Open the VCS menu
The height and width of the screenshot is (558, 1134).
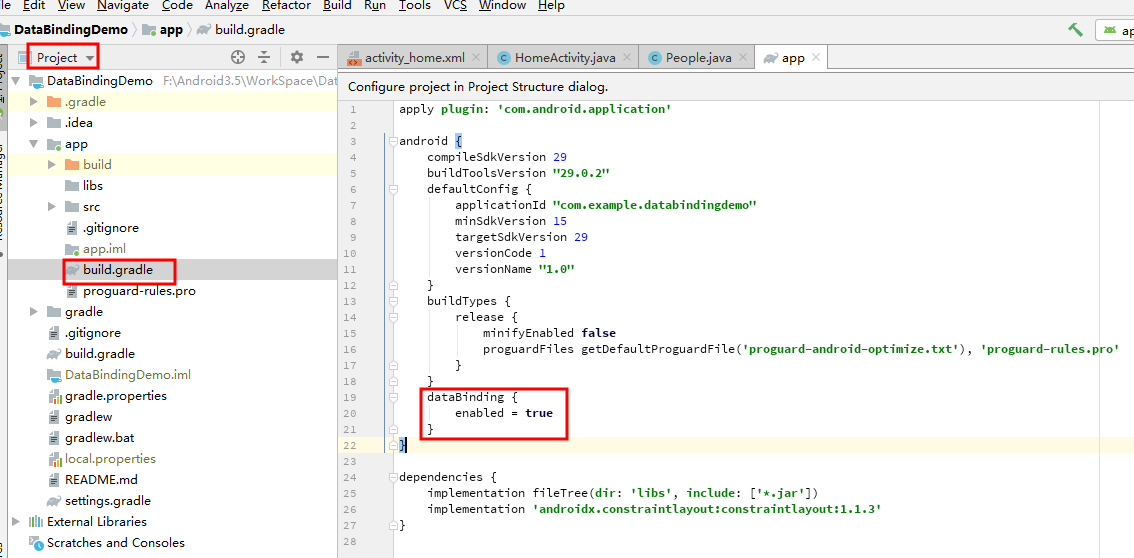(455, 6)
